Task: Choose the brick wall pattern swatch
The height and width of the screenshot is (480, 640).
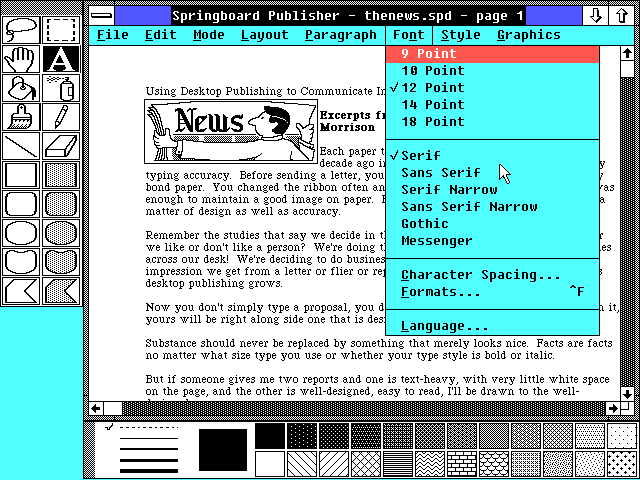Action: coord(462,464)
